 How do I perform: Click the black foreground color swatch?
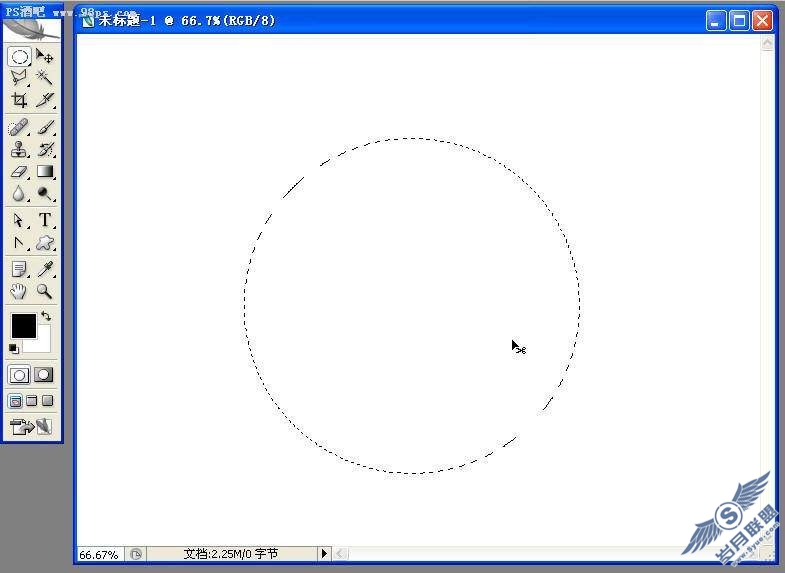[x=24, y=326]
